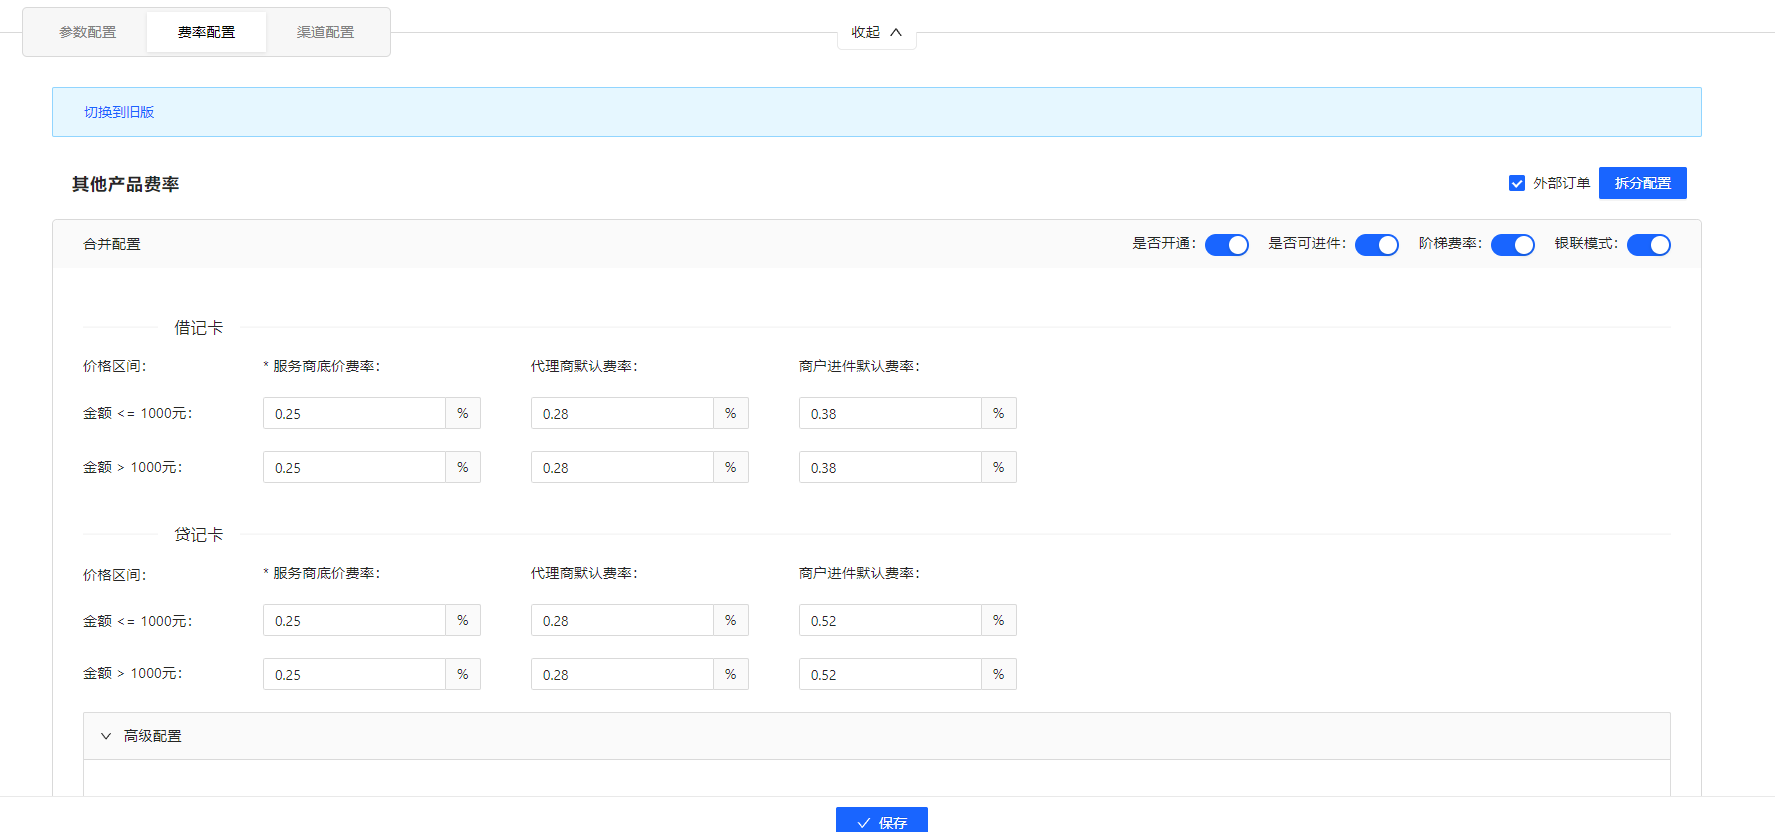Click 贷记卡 服务商底价费率 field for 金额 > 1000元
1775x832 pixels.
pos(354,675)
